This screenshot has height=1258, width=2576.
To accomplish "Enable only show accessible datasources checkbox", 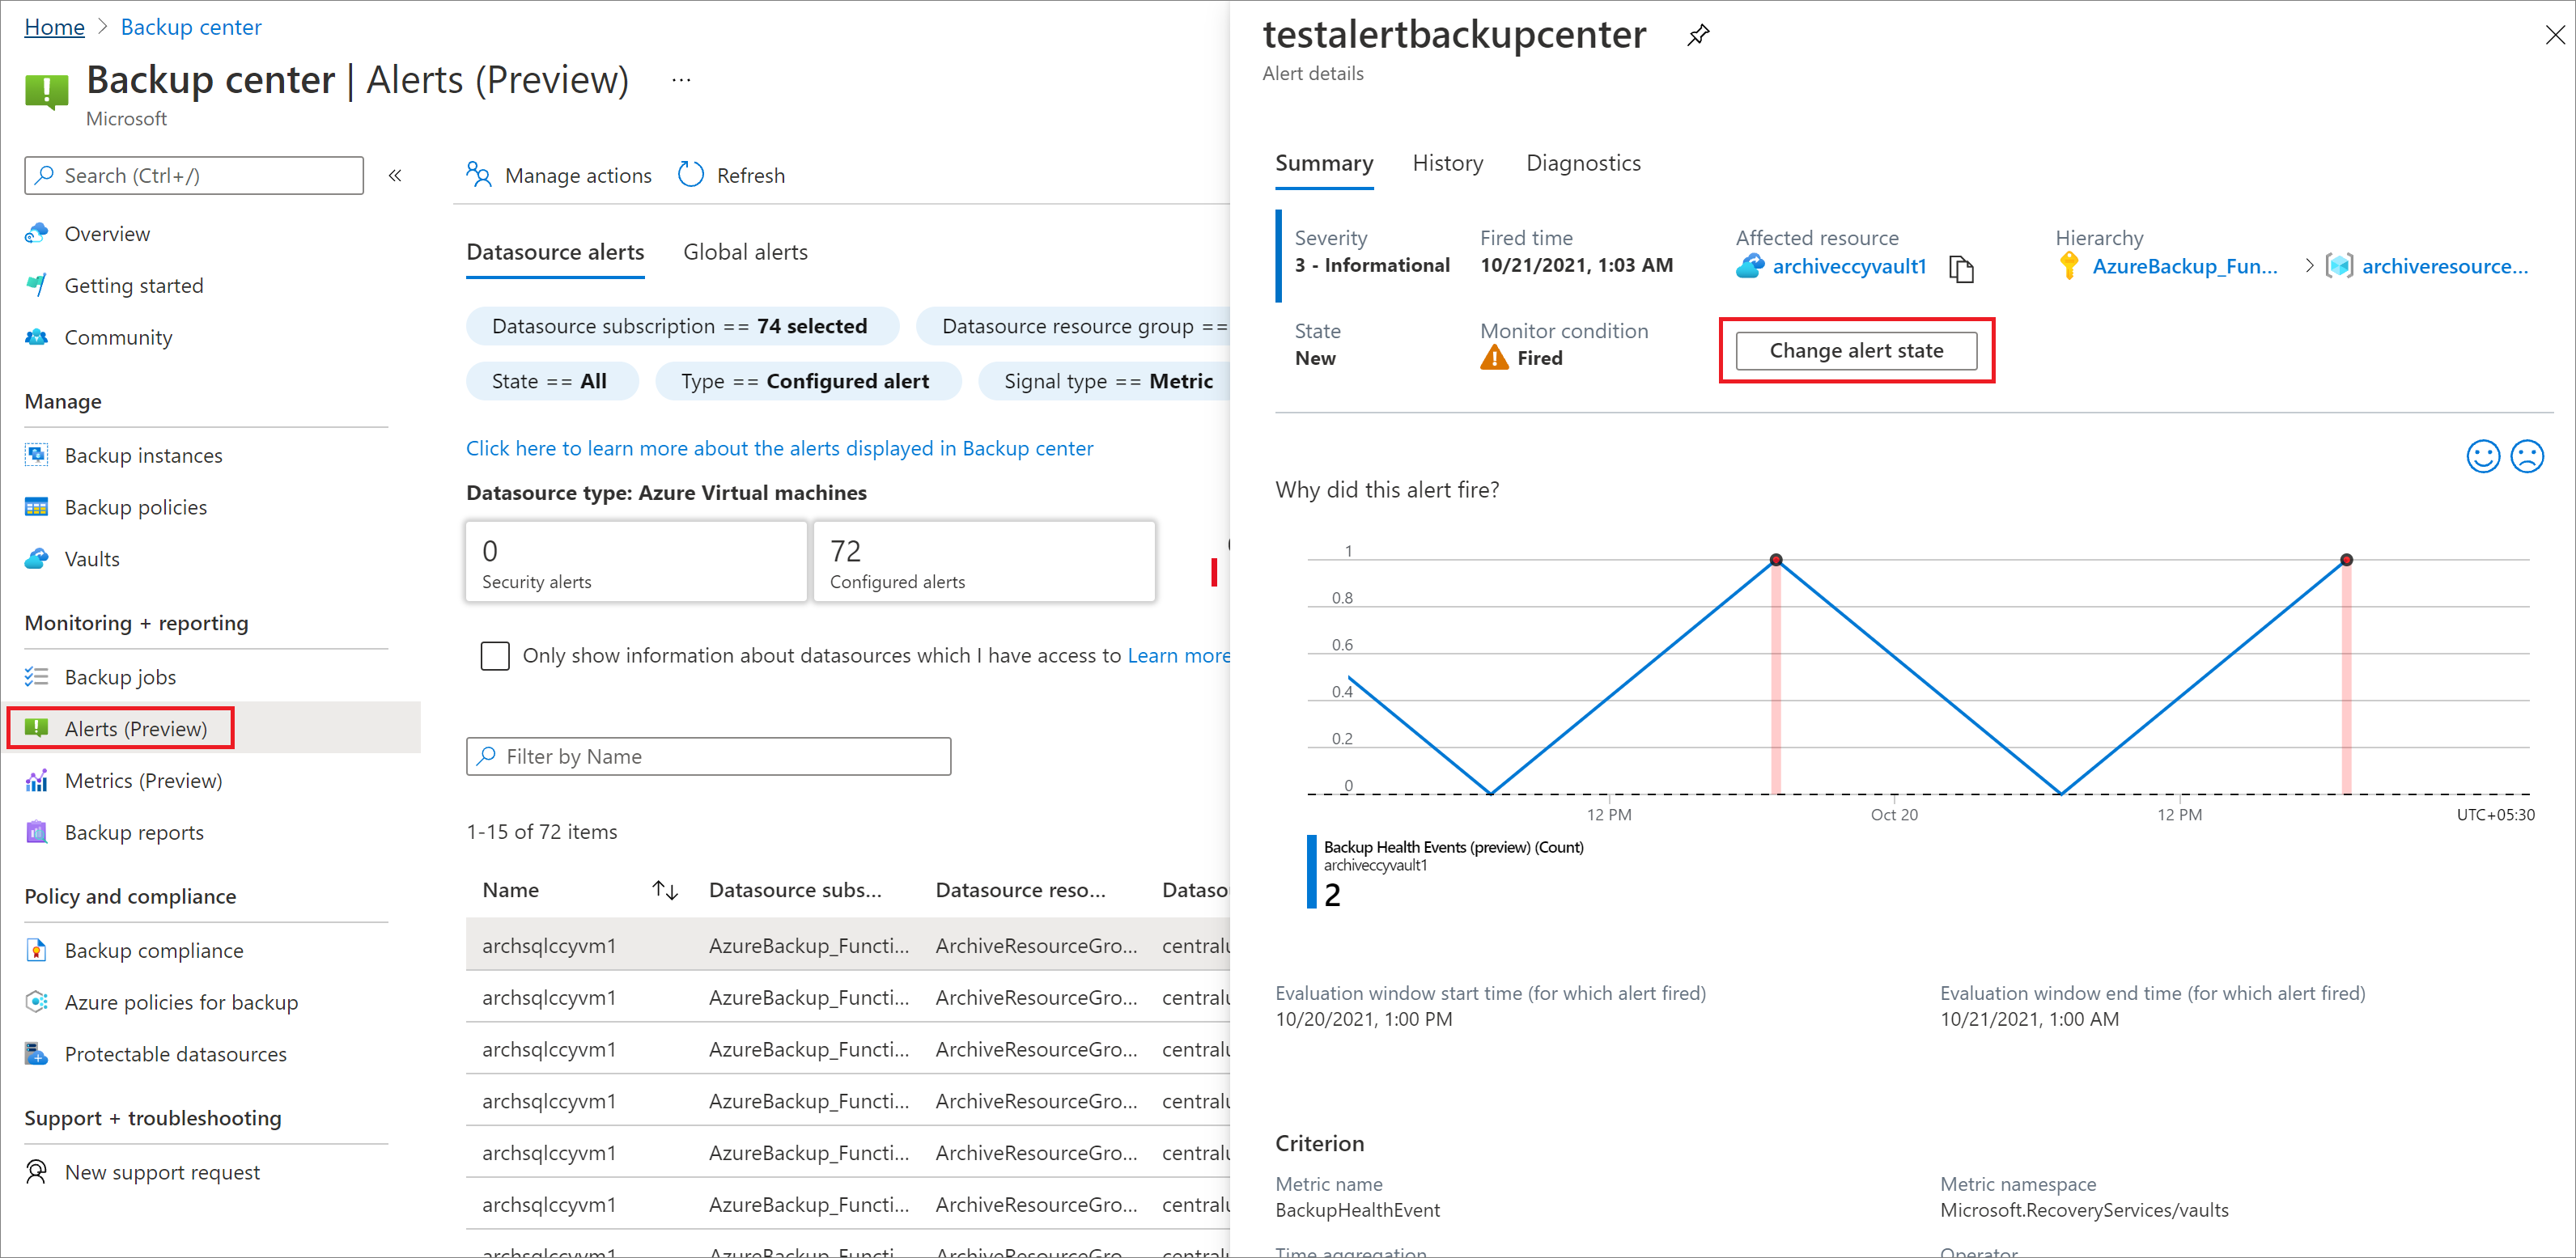I will [495, 656].
